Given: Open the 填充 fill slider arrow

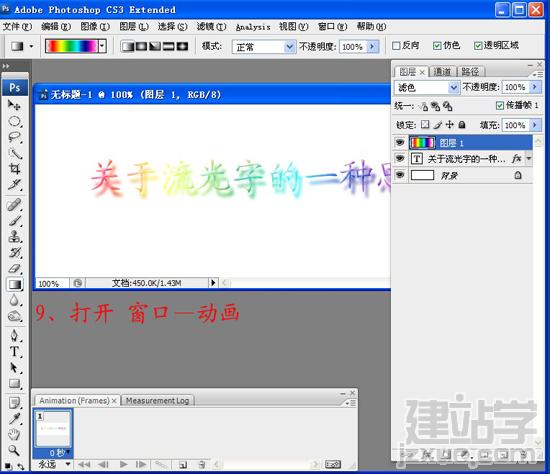Looking at the screenshot, I should click(x=535, y=125).
